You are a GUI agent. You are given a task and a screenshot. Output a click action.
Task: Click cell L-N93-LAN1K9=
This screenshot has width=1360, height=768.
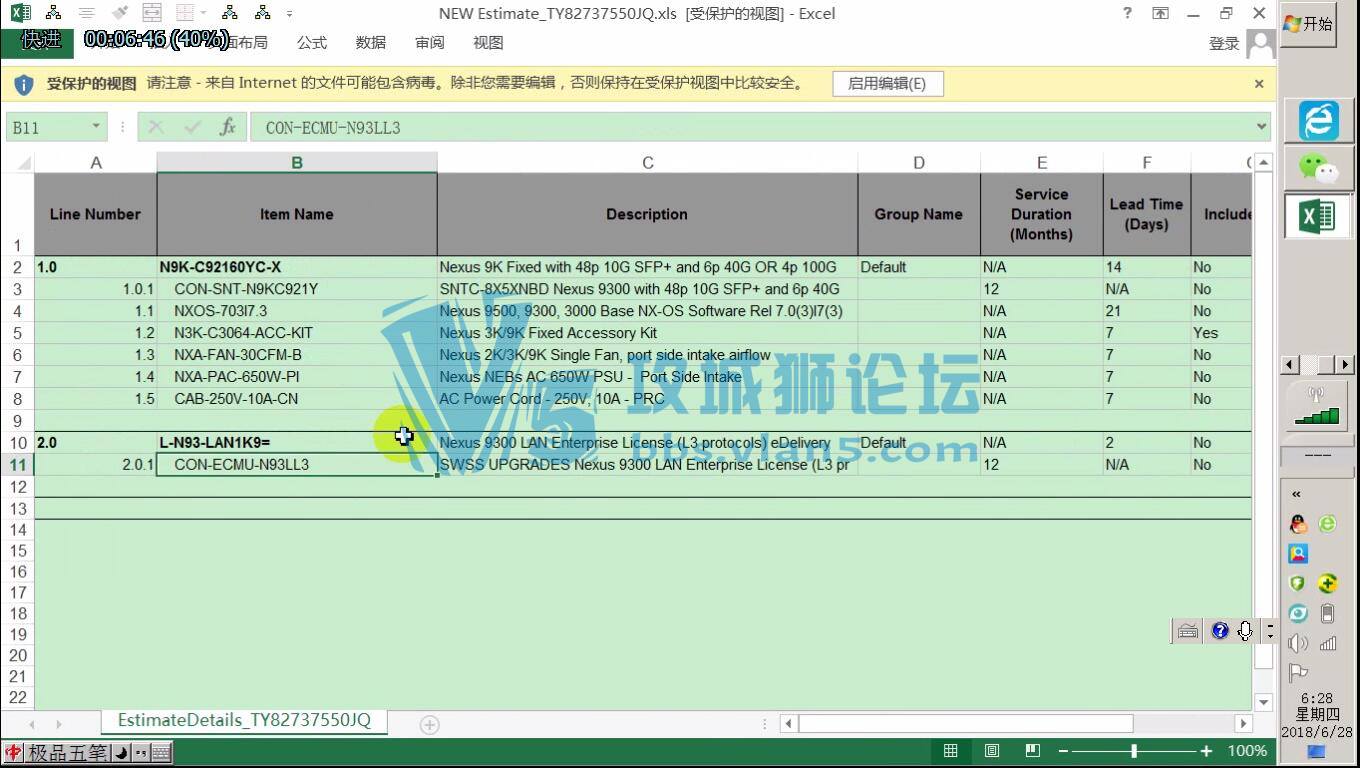point(296,443)
